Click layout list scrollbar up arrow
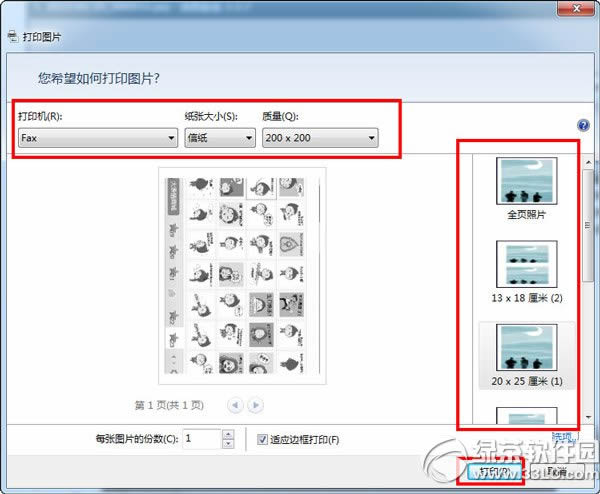The height and width of the screenshot is (494, 600). pos(588,162)
